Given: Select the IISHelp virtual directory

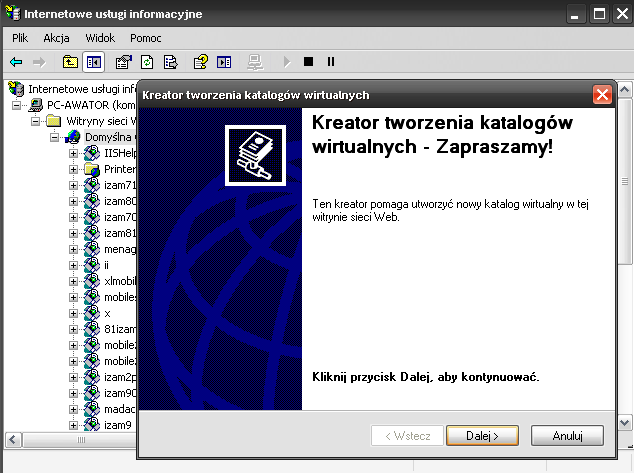Looking at the screenshot, I should pos(120,153).
